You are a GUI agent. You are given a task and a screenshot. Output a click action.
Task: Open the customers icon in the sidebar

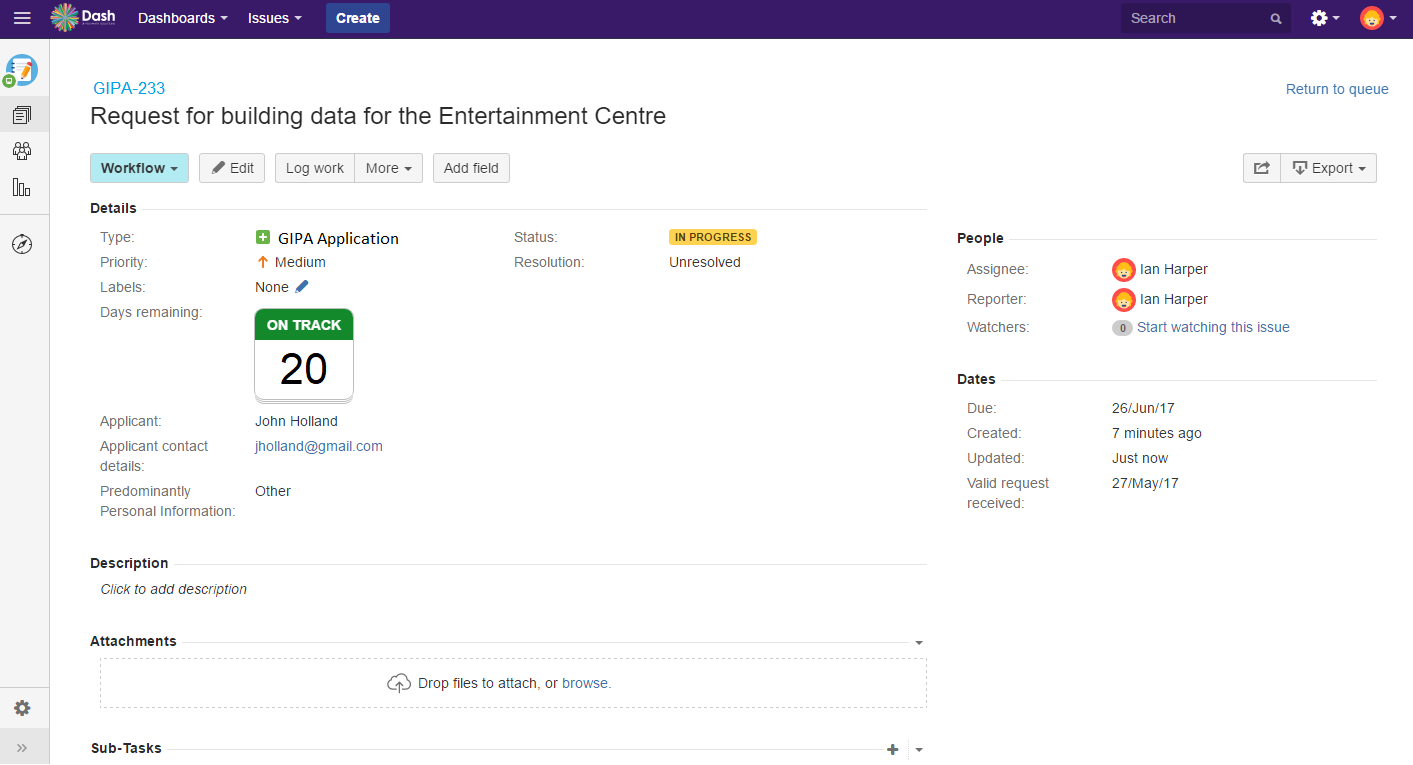point(22,151)
